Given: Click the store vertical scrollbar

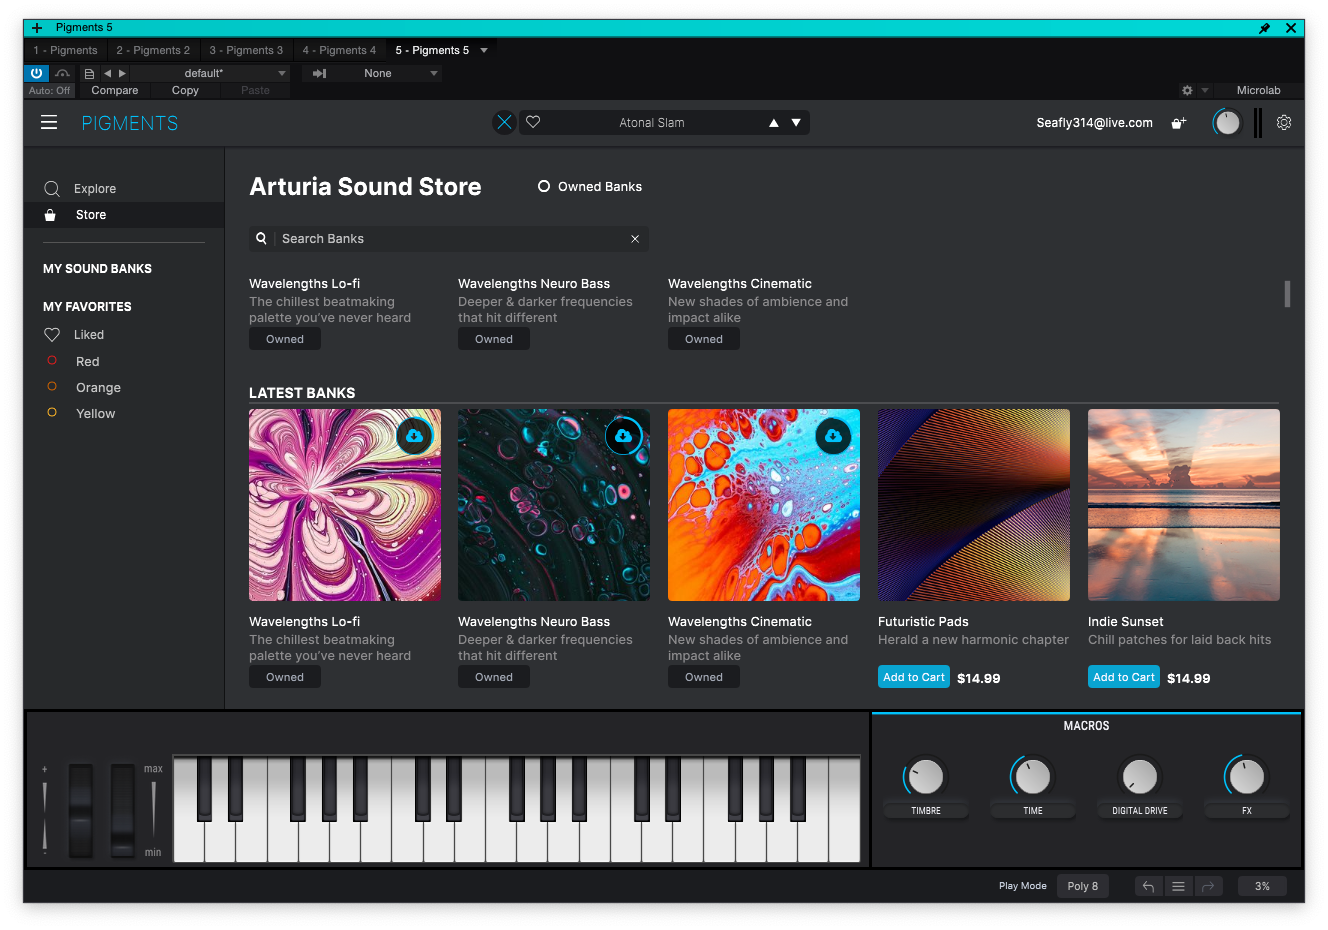Looking at the screenshot, I should pos(1287,294).
